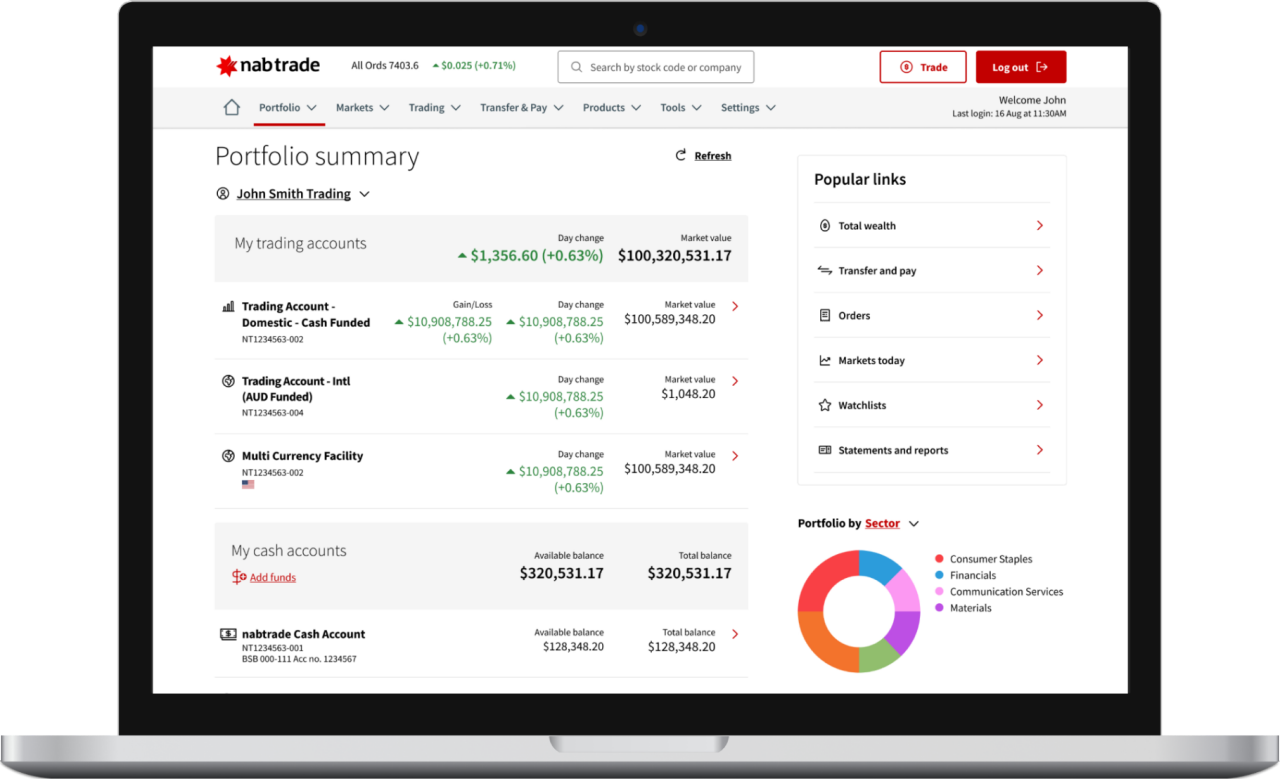Open Domestic Cash Funded account via its red arrow
The width and height of the screenshot is (1280, 779).
(x=735, y=306)
